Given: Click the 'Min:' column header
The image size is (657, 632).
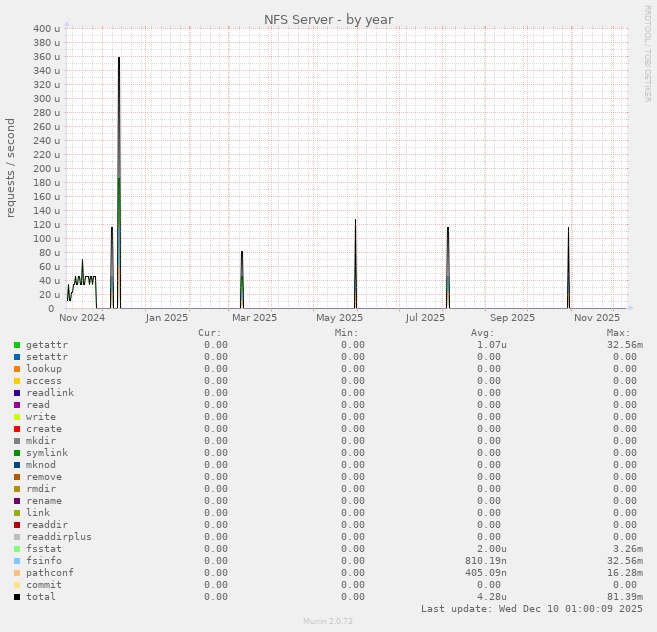Looking at the screenshot, I should 347,333.
